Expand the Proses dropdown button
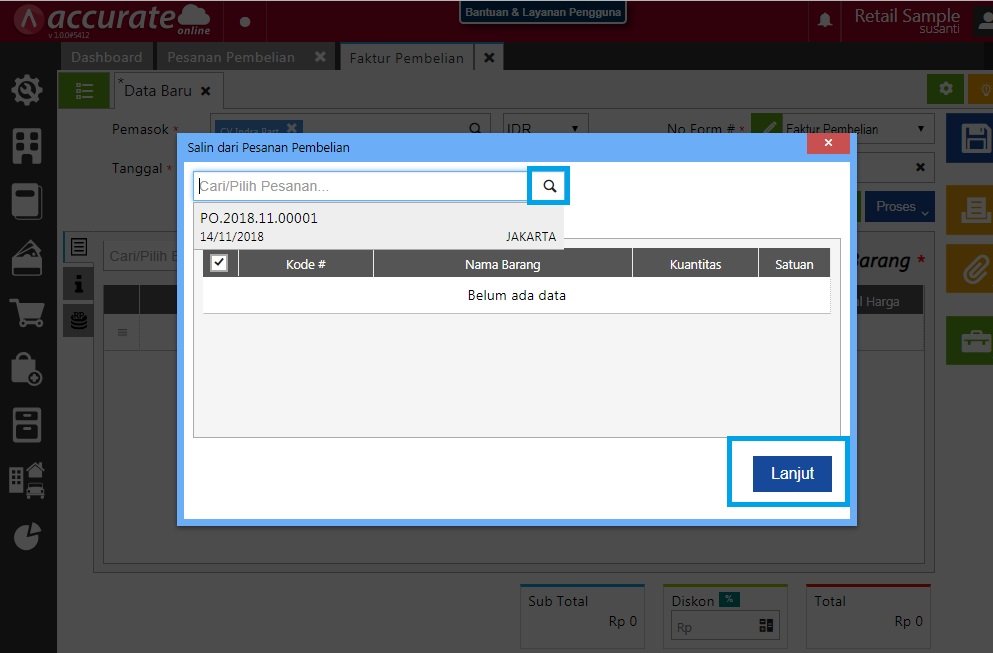This screenshot has height=653, width=993. (899, 207)
